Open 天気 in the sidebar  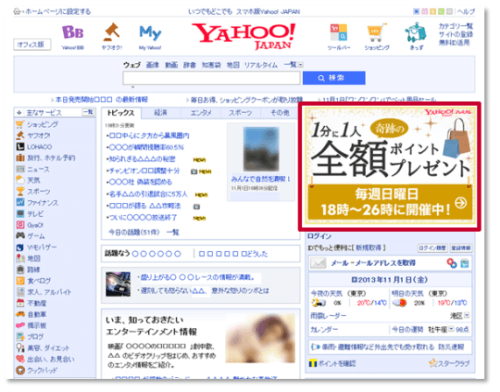[34, 180]
